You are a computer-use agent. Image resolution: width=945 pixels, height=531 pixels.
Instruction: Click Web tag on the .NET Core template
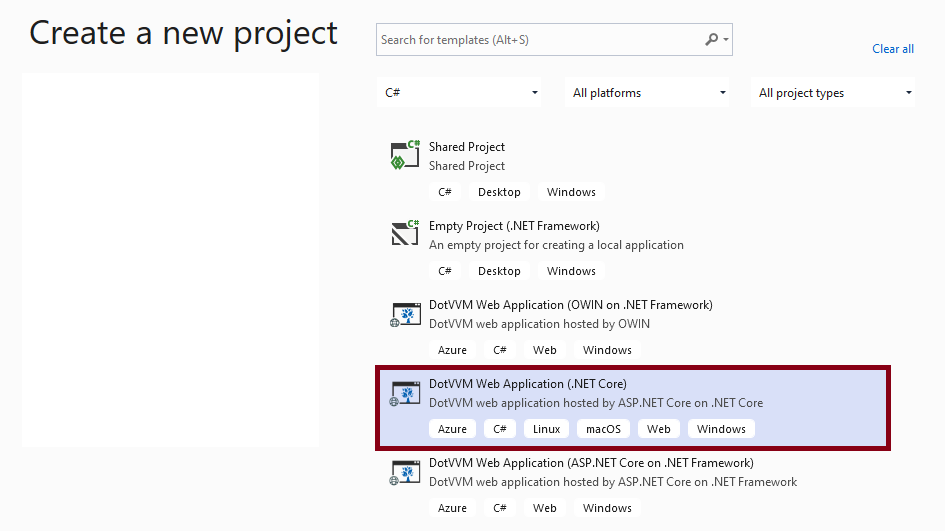coord(659,429)
